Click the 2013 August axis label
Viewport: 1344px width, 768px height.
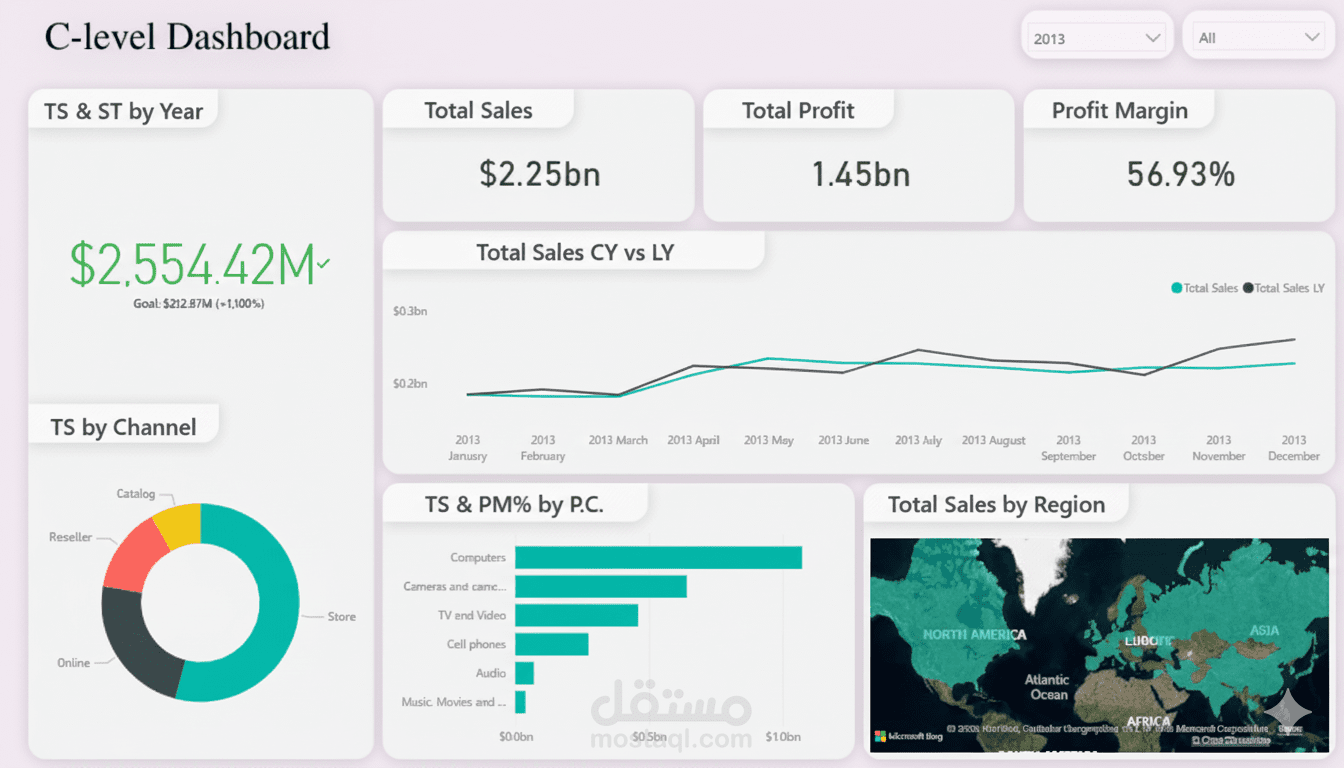click(994, 440)
